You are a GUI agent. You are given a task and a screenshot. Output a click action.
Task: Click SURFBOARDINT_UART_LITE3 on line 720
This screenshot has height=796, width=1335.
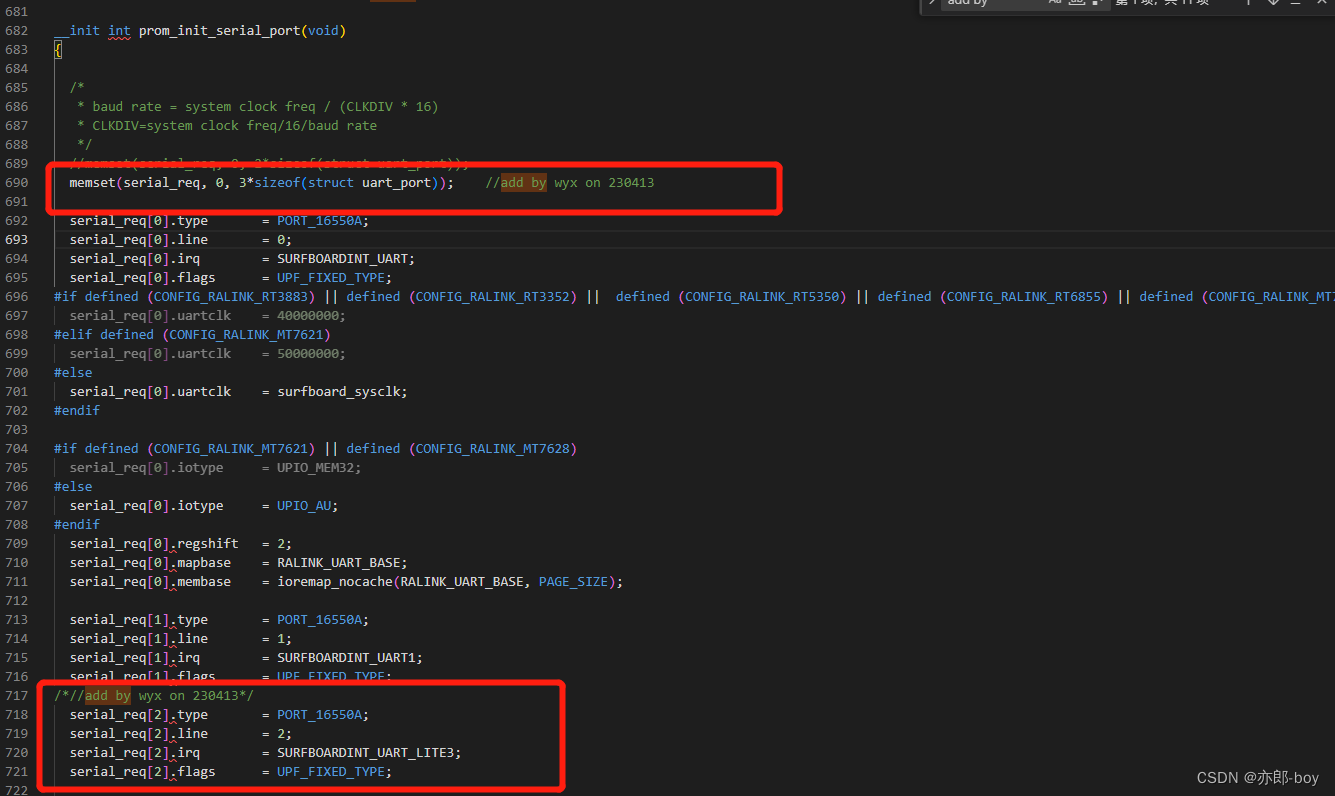pyautogui.click(x=366, y=753)
